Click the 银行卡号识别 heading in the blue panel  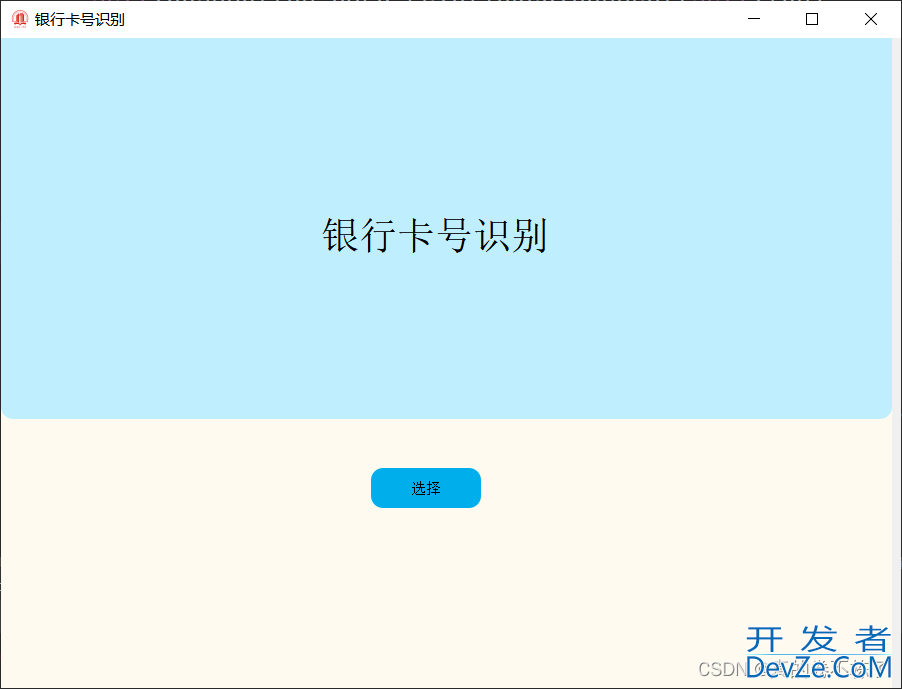pos(434,235)
